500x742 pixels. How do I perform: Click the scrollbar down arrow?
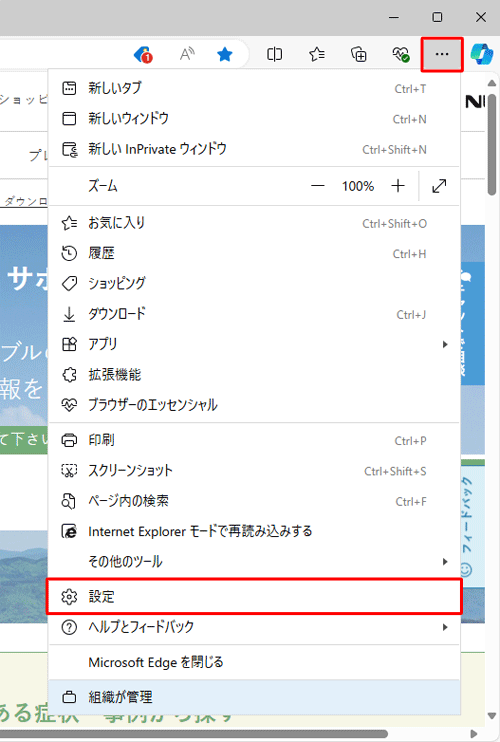[492, 716]
